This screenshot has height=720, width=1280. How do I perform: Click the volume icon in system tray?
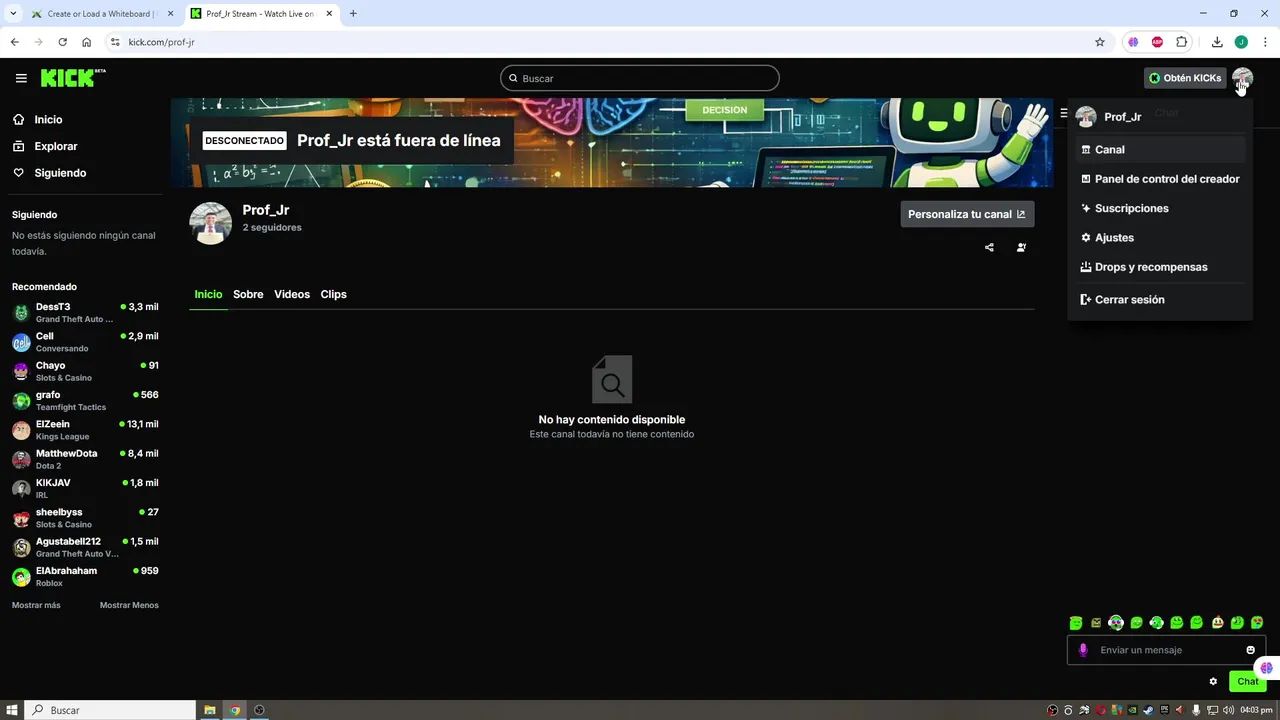pyautogui.click(x=1228, y=710)
